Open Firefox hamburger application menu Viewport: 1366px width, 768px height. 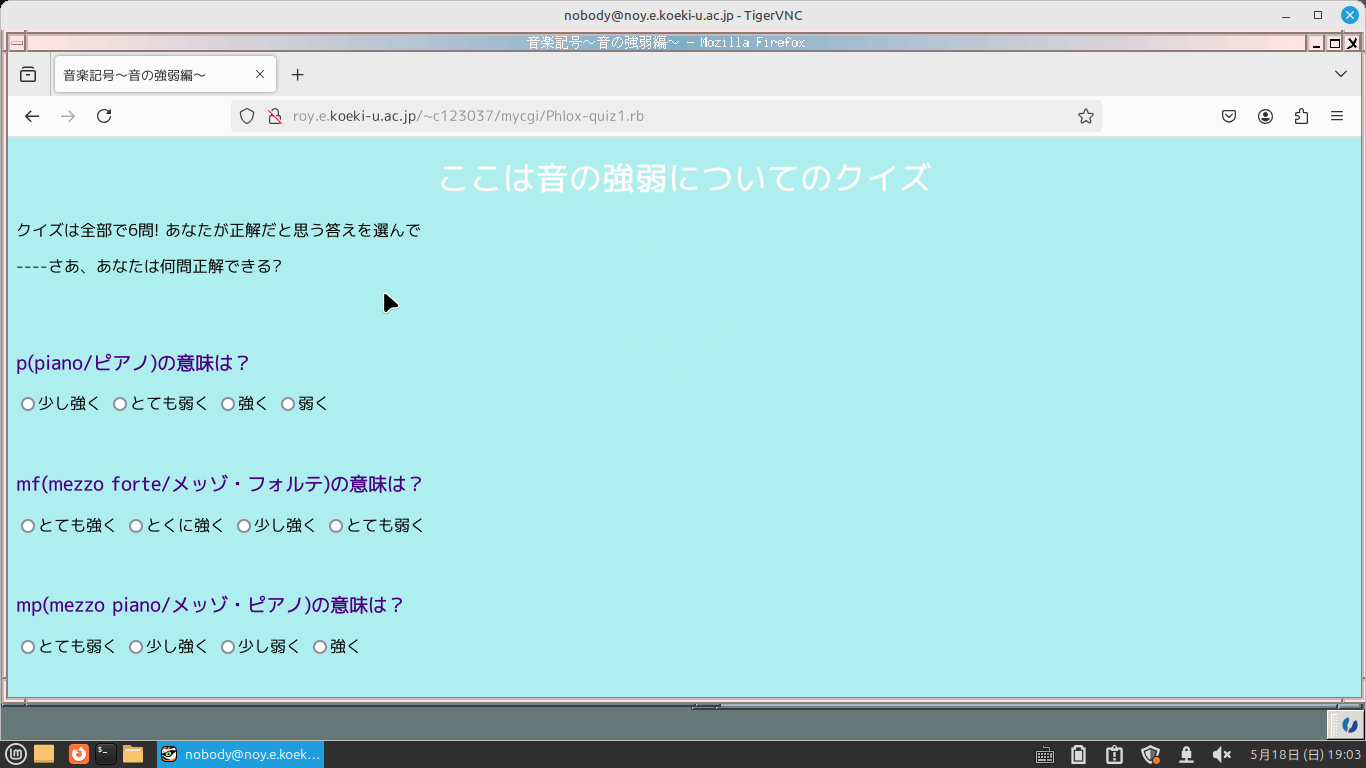[x=1337, y=116]
